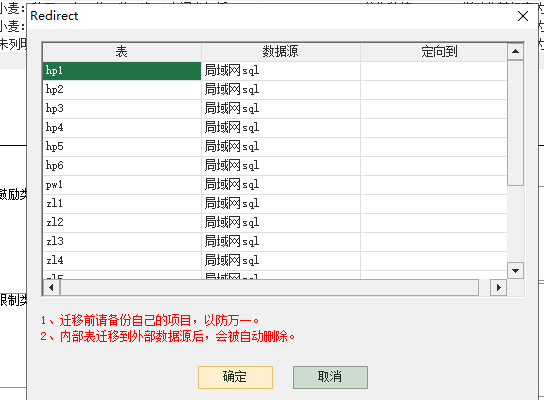Click the 数据源 column header

point(280,52)
